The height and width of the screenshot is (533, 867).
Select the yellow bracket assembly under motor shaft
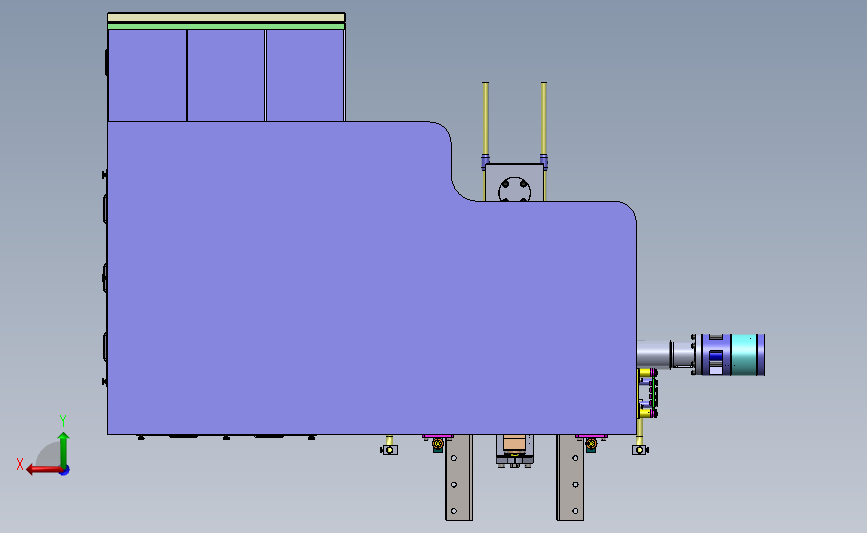[x=647, y=394]
